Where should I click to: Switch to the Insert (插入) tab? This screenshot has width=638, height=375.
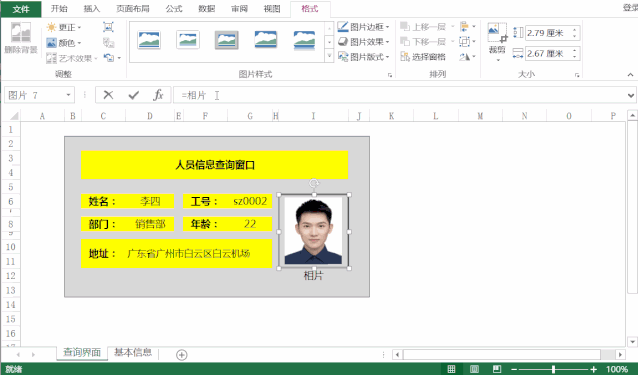[x=92, y=9]
